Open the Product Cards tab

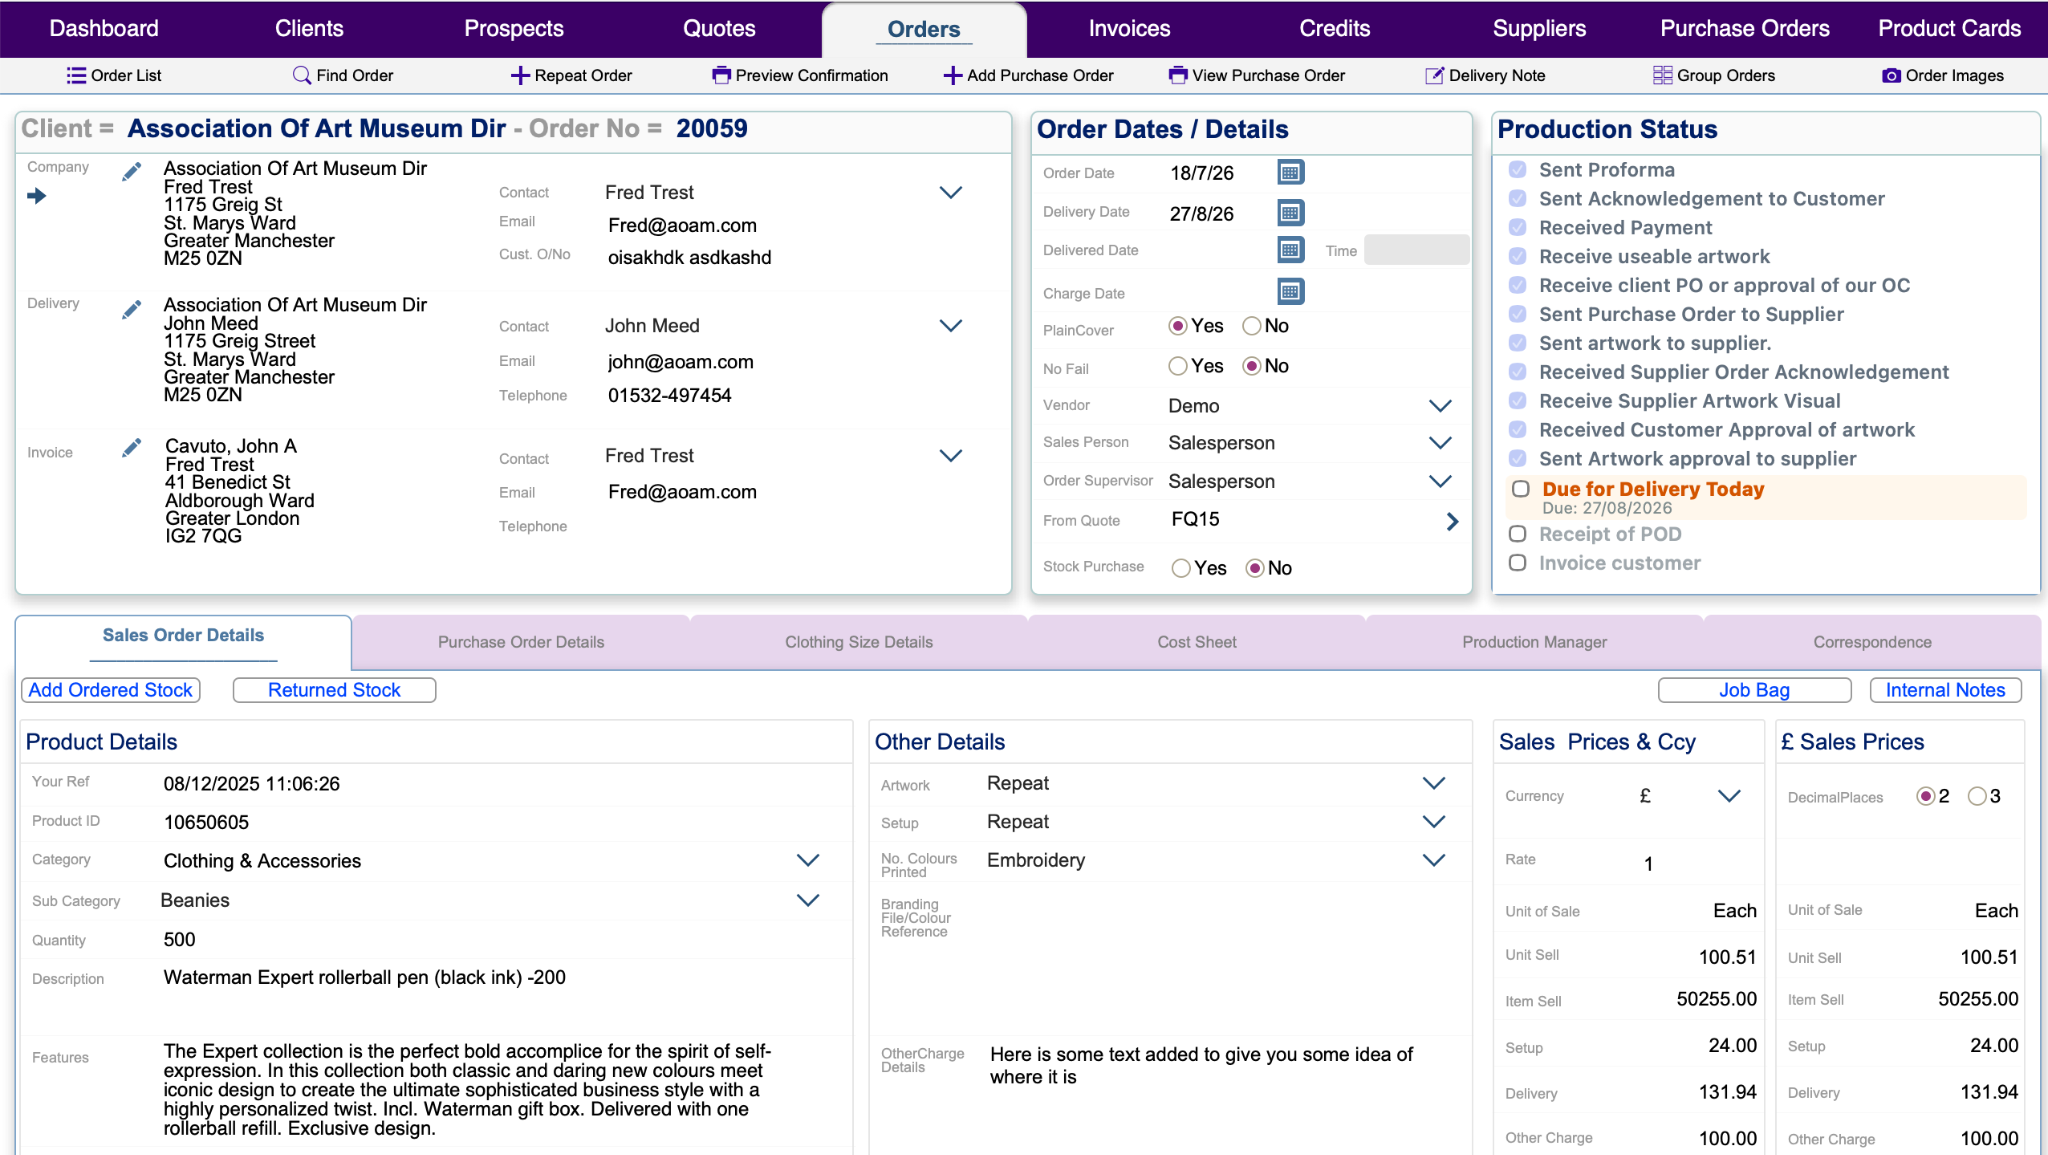pos(1949,29)
